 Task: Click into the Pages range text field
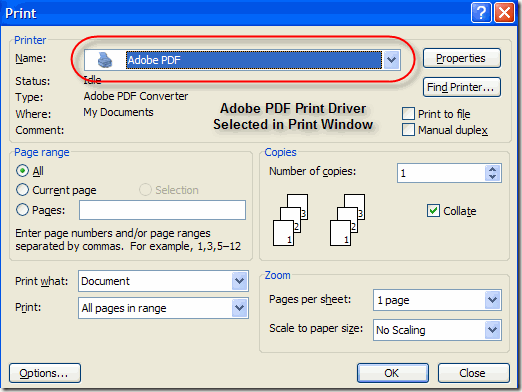point(162,210)
